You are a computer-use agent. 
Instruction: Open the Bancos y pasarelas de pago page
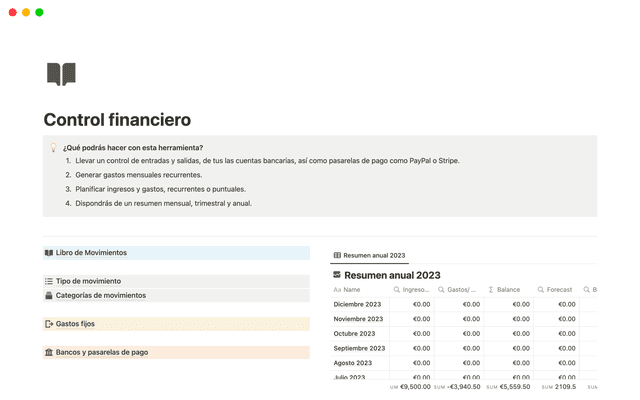point(102,352)
